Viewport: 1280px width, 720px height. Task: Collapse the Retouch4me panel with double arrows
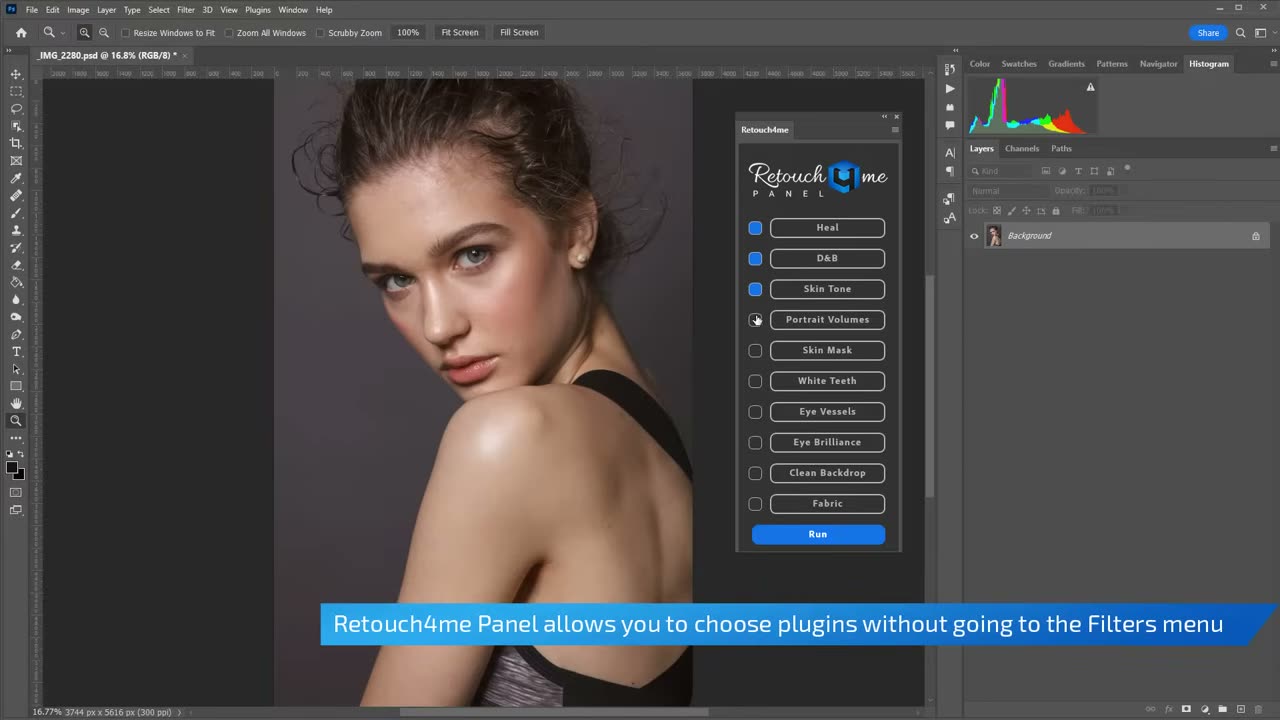click(884, 117)
